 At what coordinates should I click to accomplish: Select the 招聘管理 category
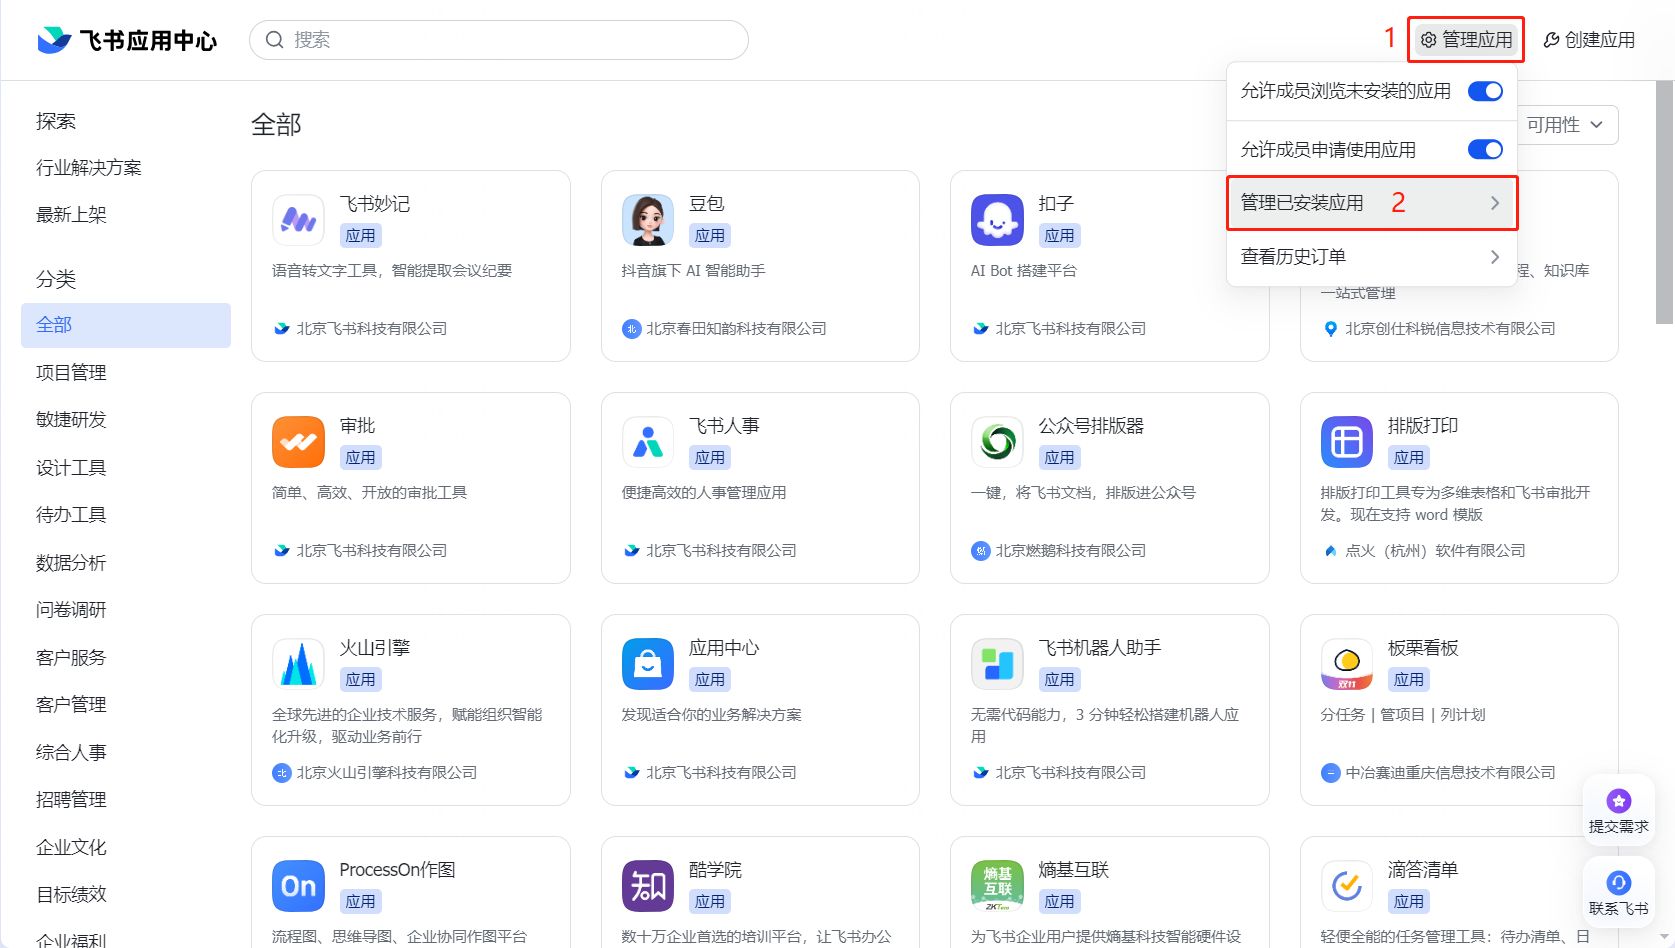coord(71,799)
